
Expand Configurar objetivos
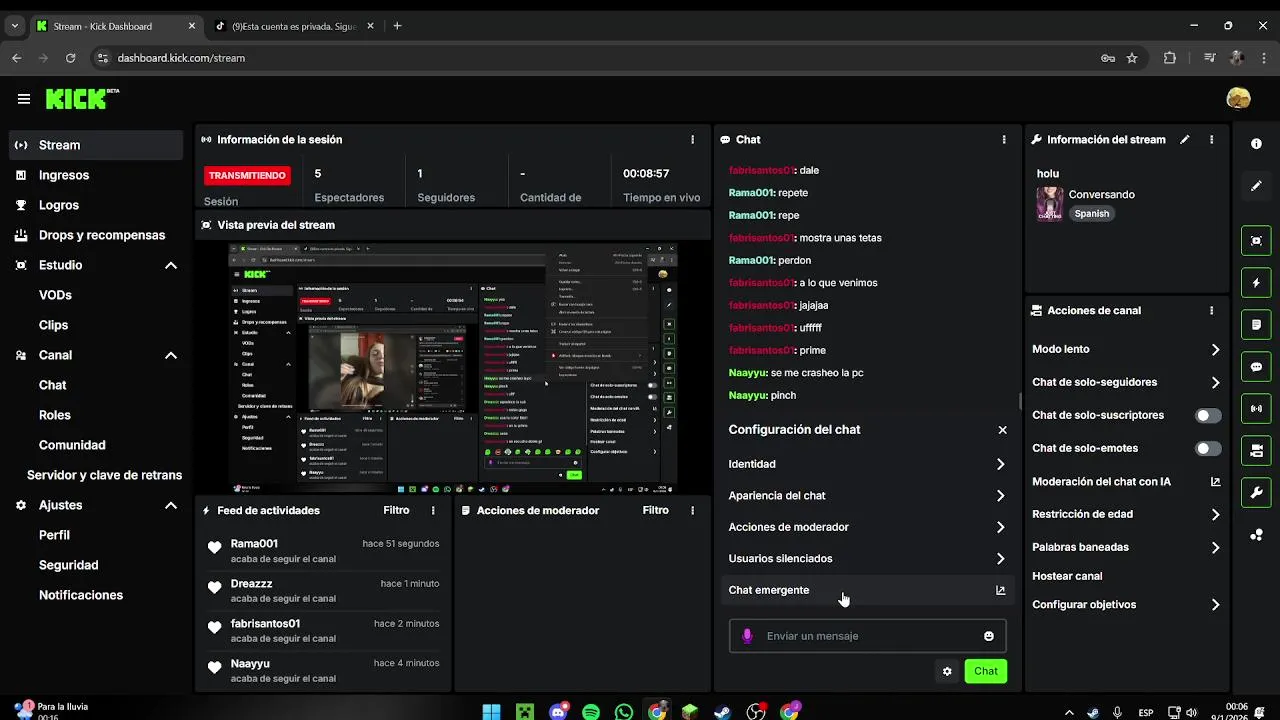pyautogui.click(x=1126, y=604)
